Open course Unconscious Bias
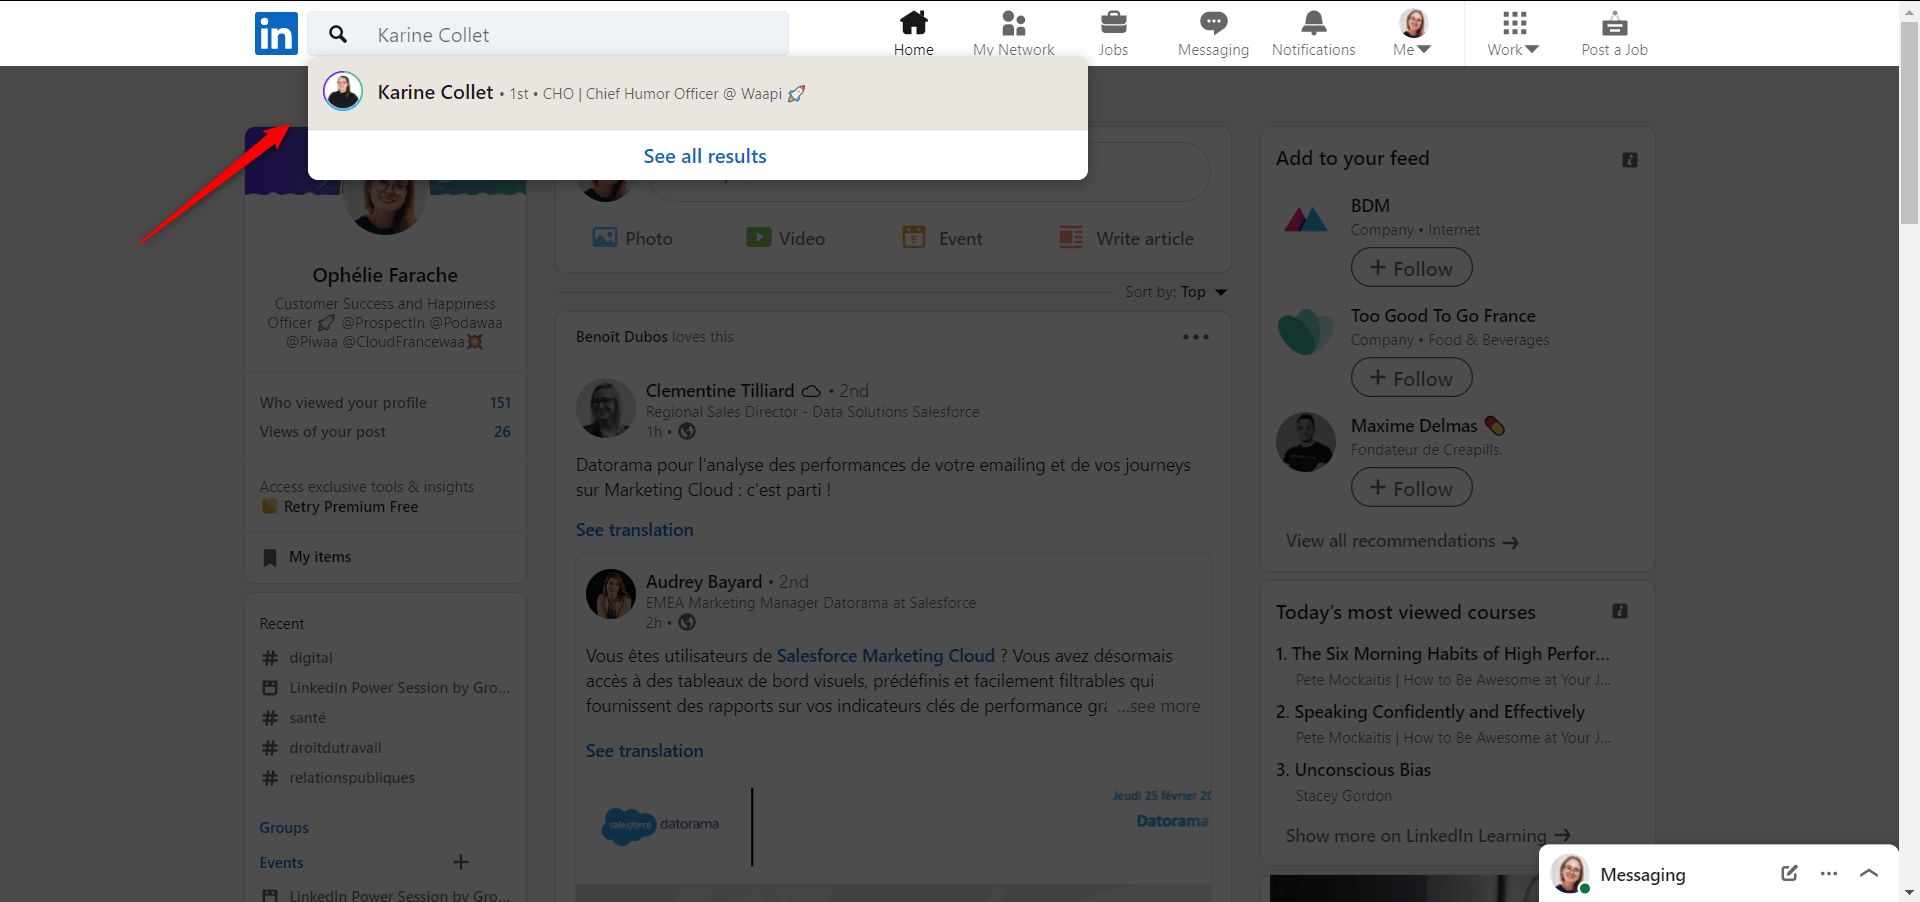The image size is (1920, 902). (1353, 770)
